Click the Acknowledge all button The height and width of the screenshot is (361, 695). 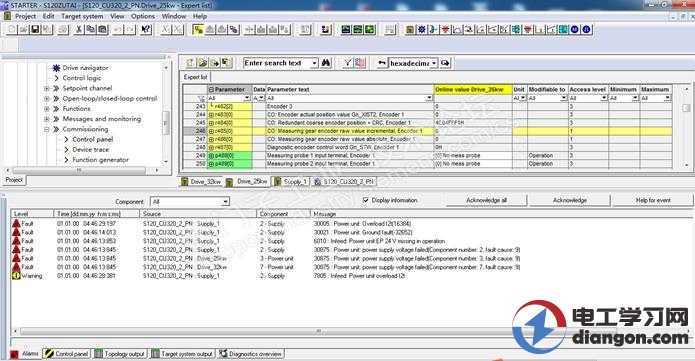pos(486,200)
